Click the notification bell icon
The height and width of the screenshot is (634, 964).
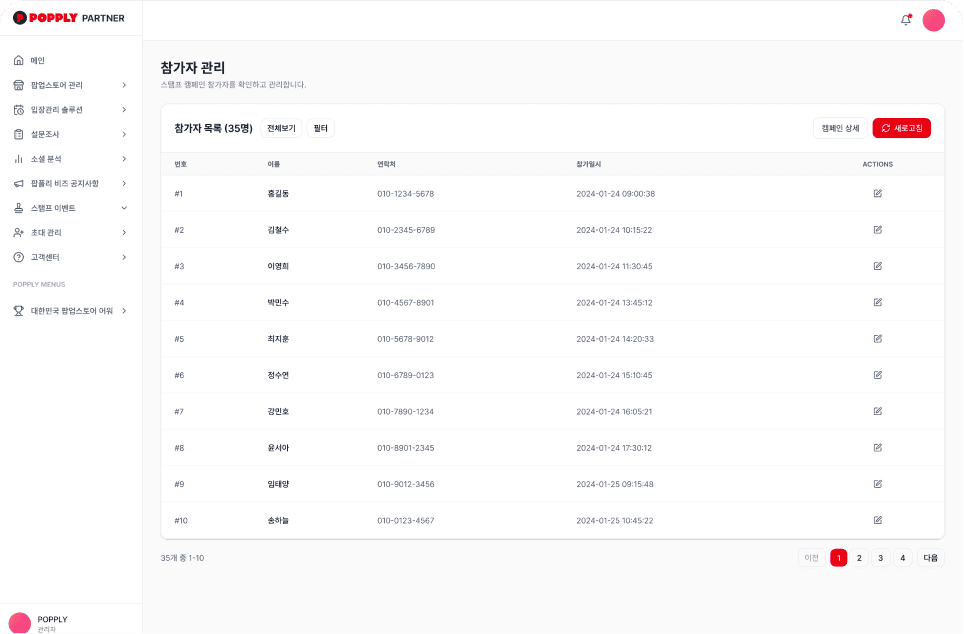905,19
